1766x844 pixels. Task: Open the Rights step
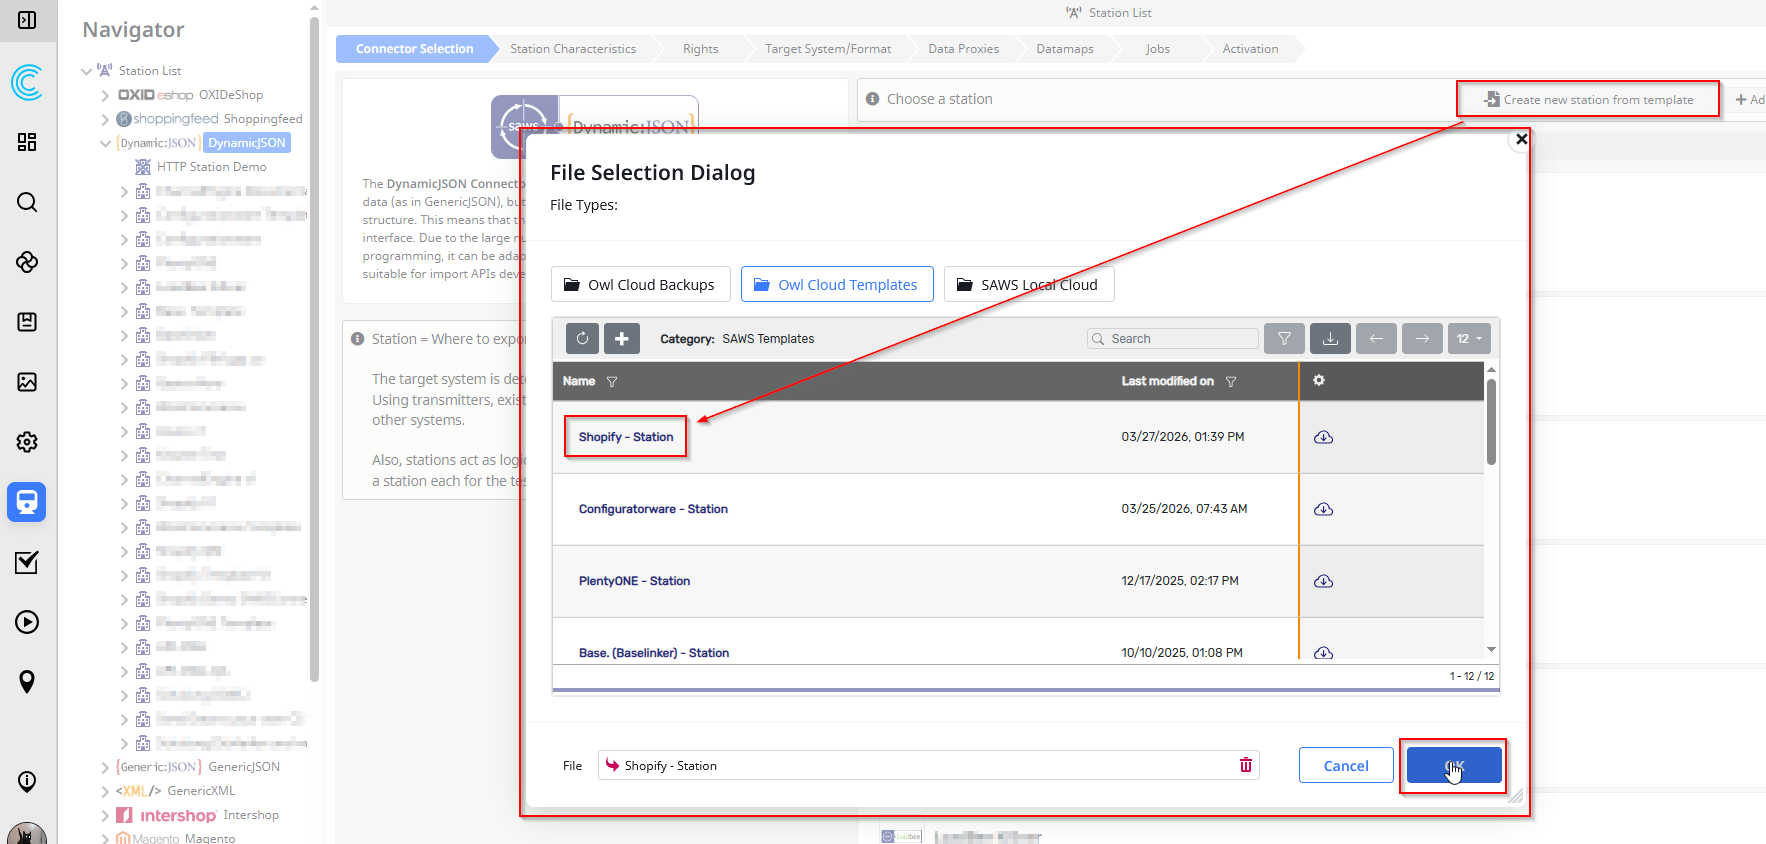(700, 49)
